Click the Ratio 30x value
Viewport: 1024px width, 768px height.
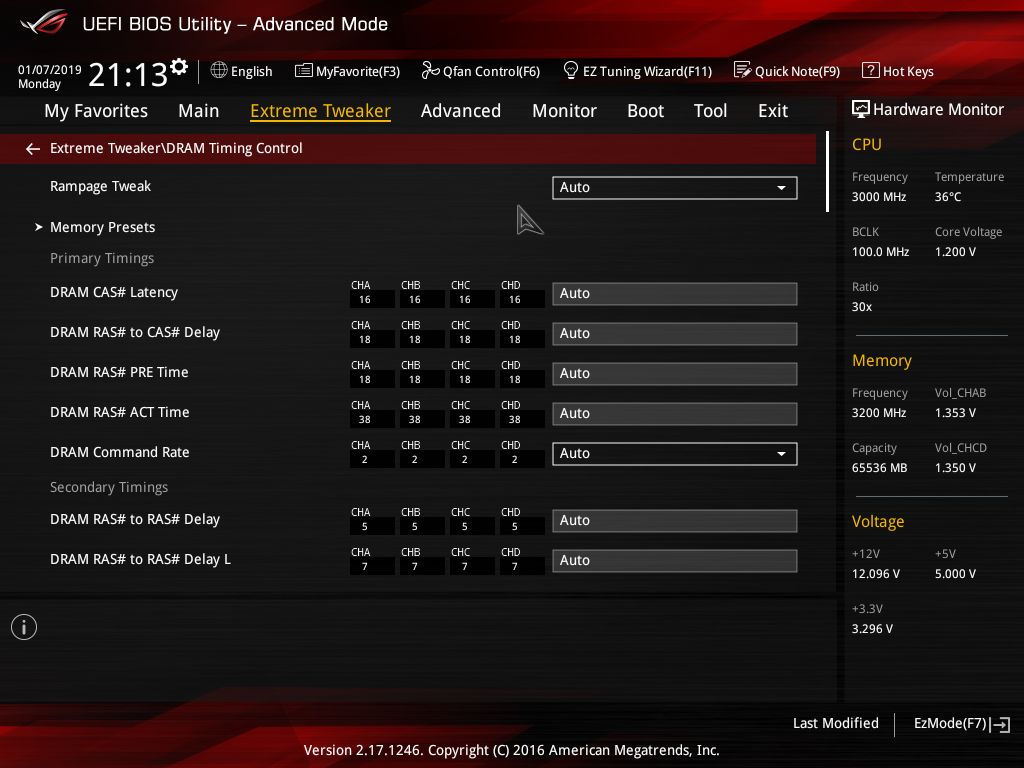pos(861,306)
